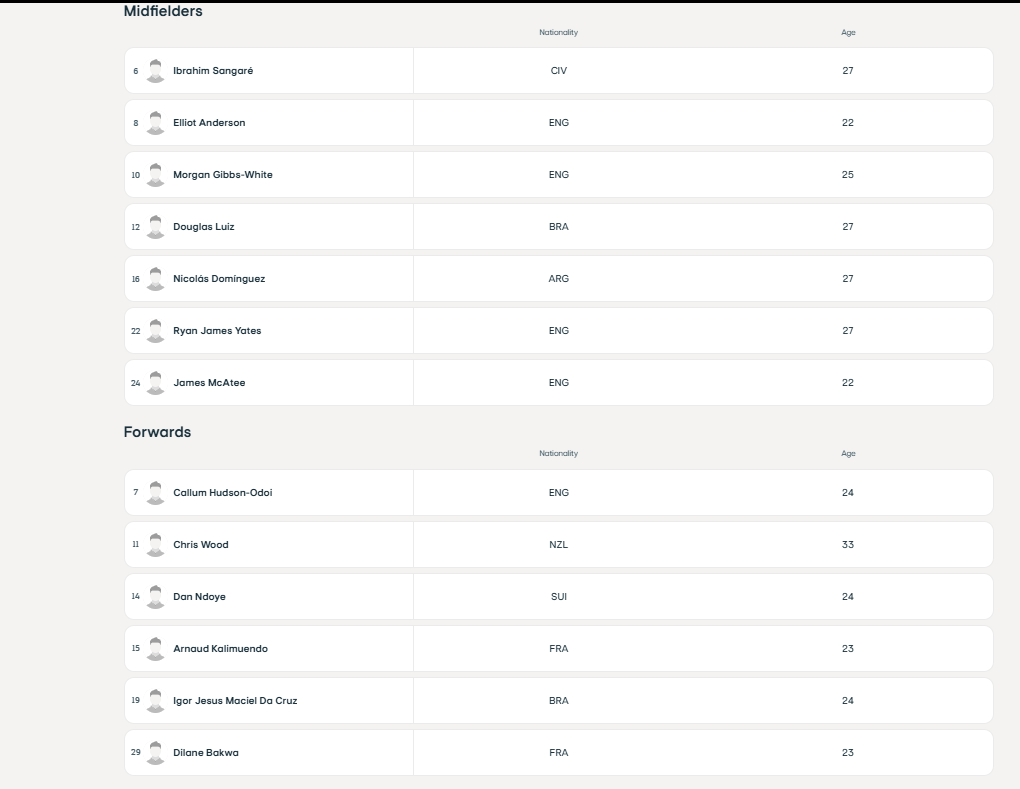Open Ryan James Yates profile link
Screen dimensions: 1020x789
217,331
